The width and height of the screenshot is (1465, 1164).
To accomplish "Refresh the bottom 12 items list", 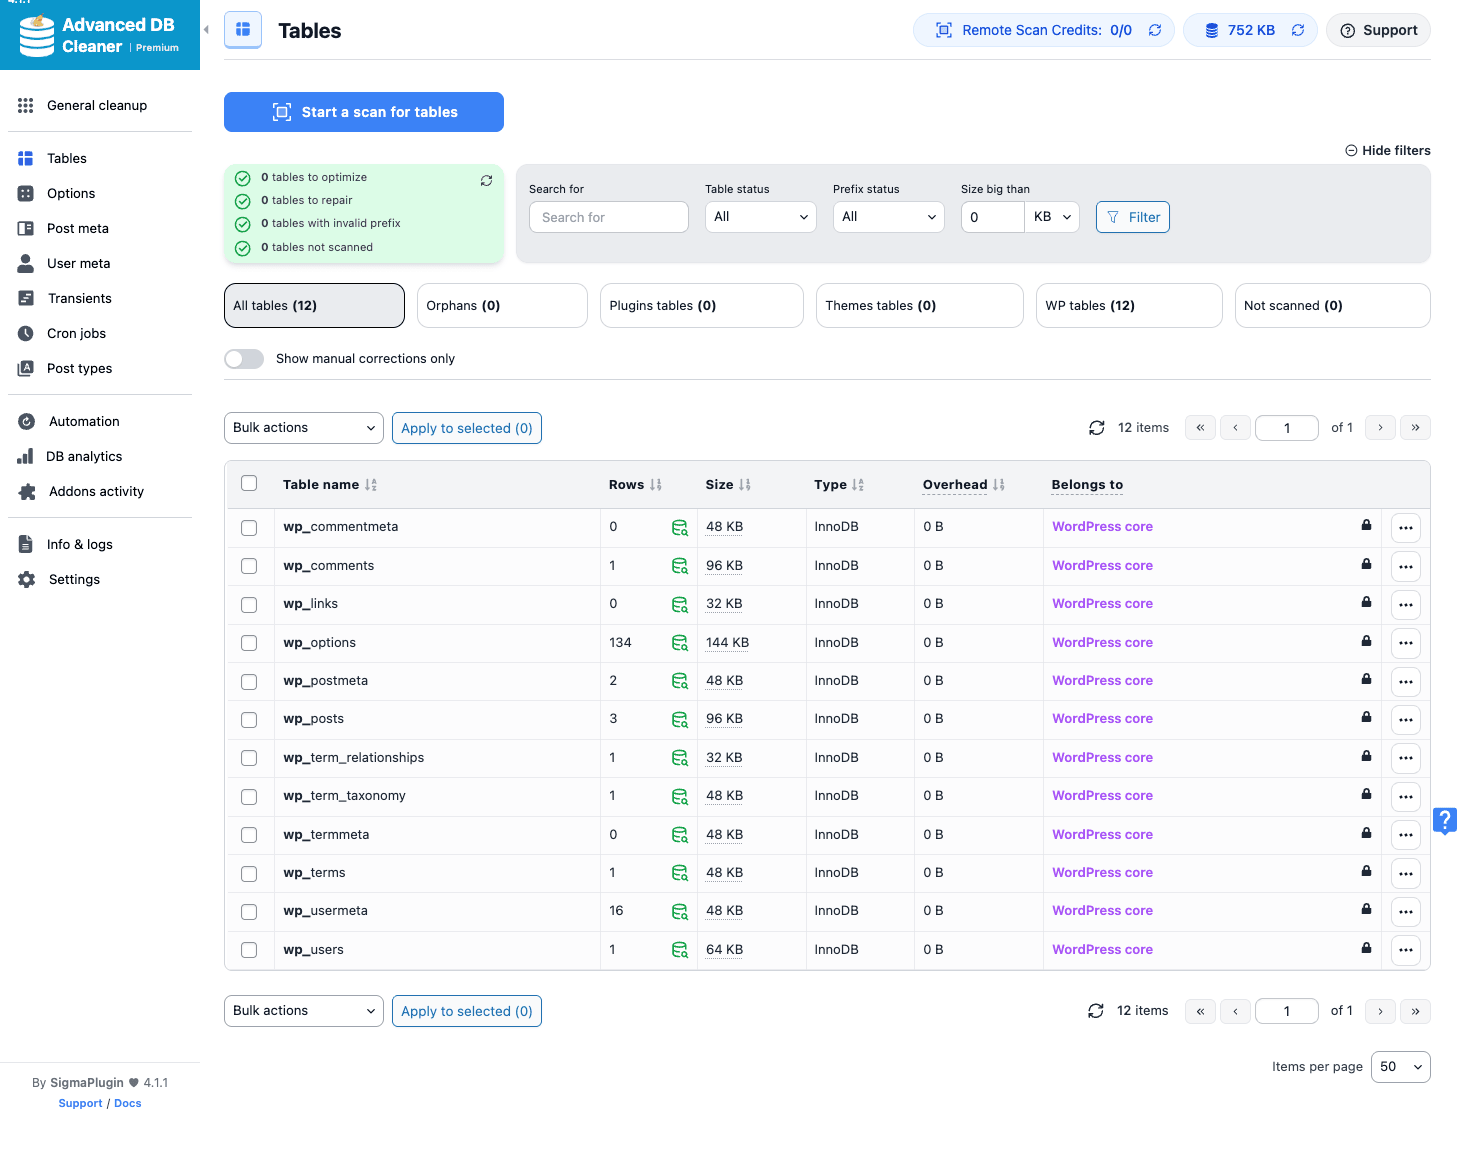I will [1096, 1011].
